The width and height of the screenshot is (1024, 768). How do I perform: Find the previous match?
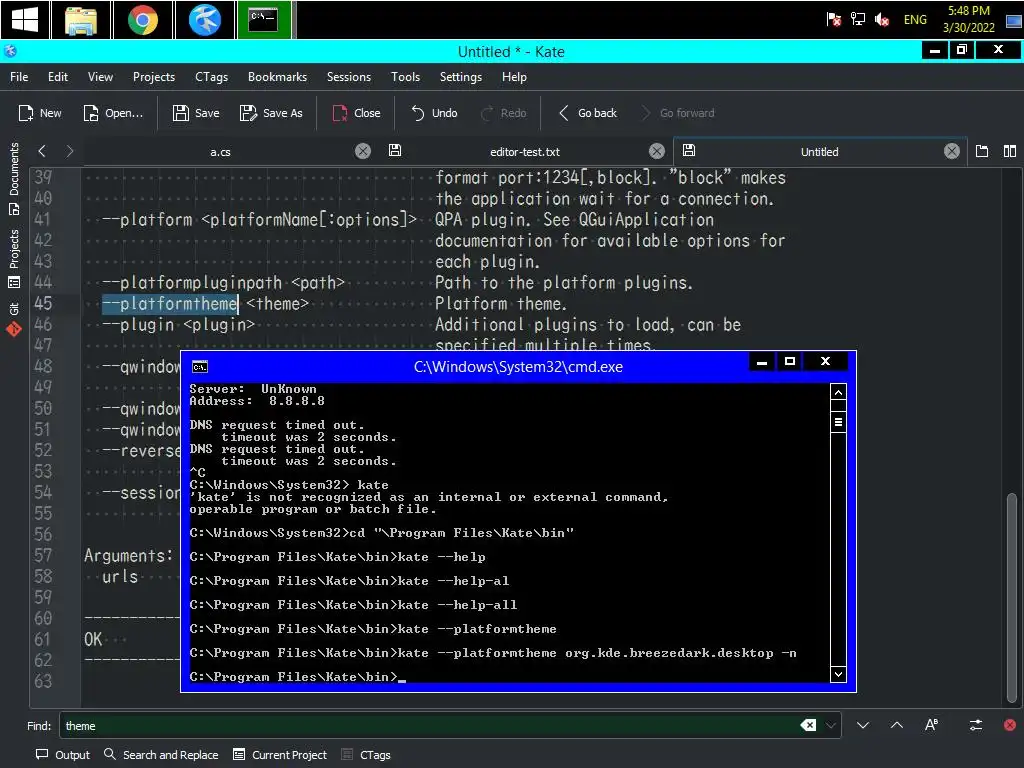click(897, 725)
